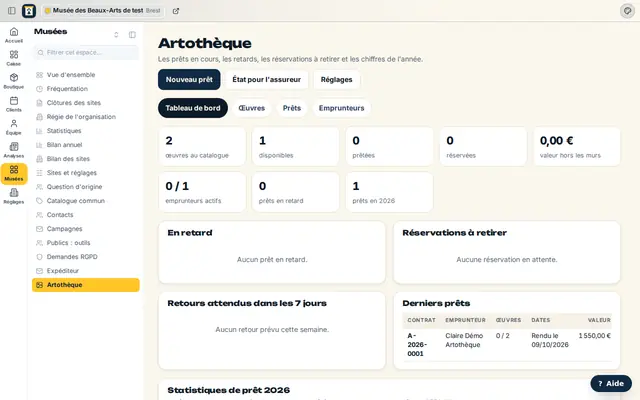Open Réglages in the left rail

pos(14,196)
